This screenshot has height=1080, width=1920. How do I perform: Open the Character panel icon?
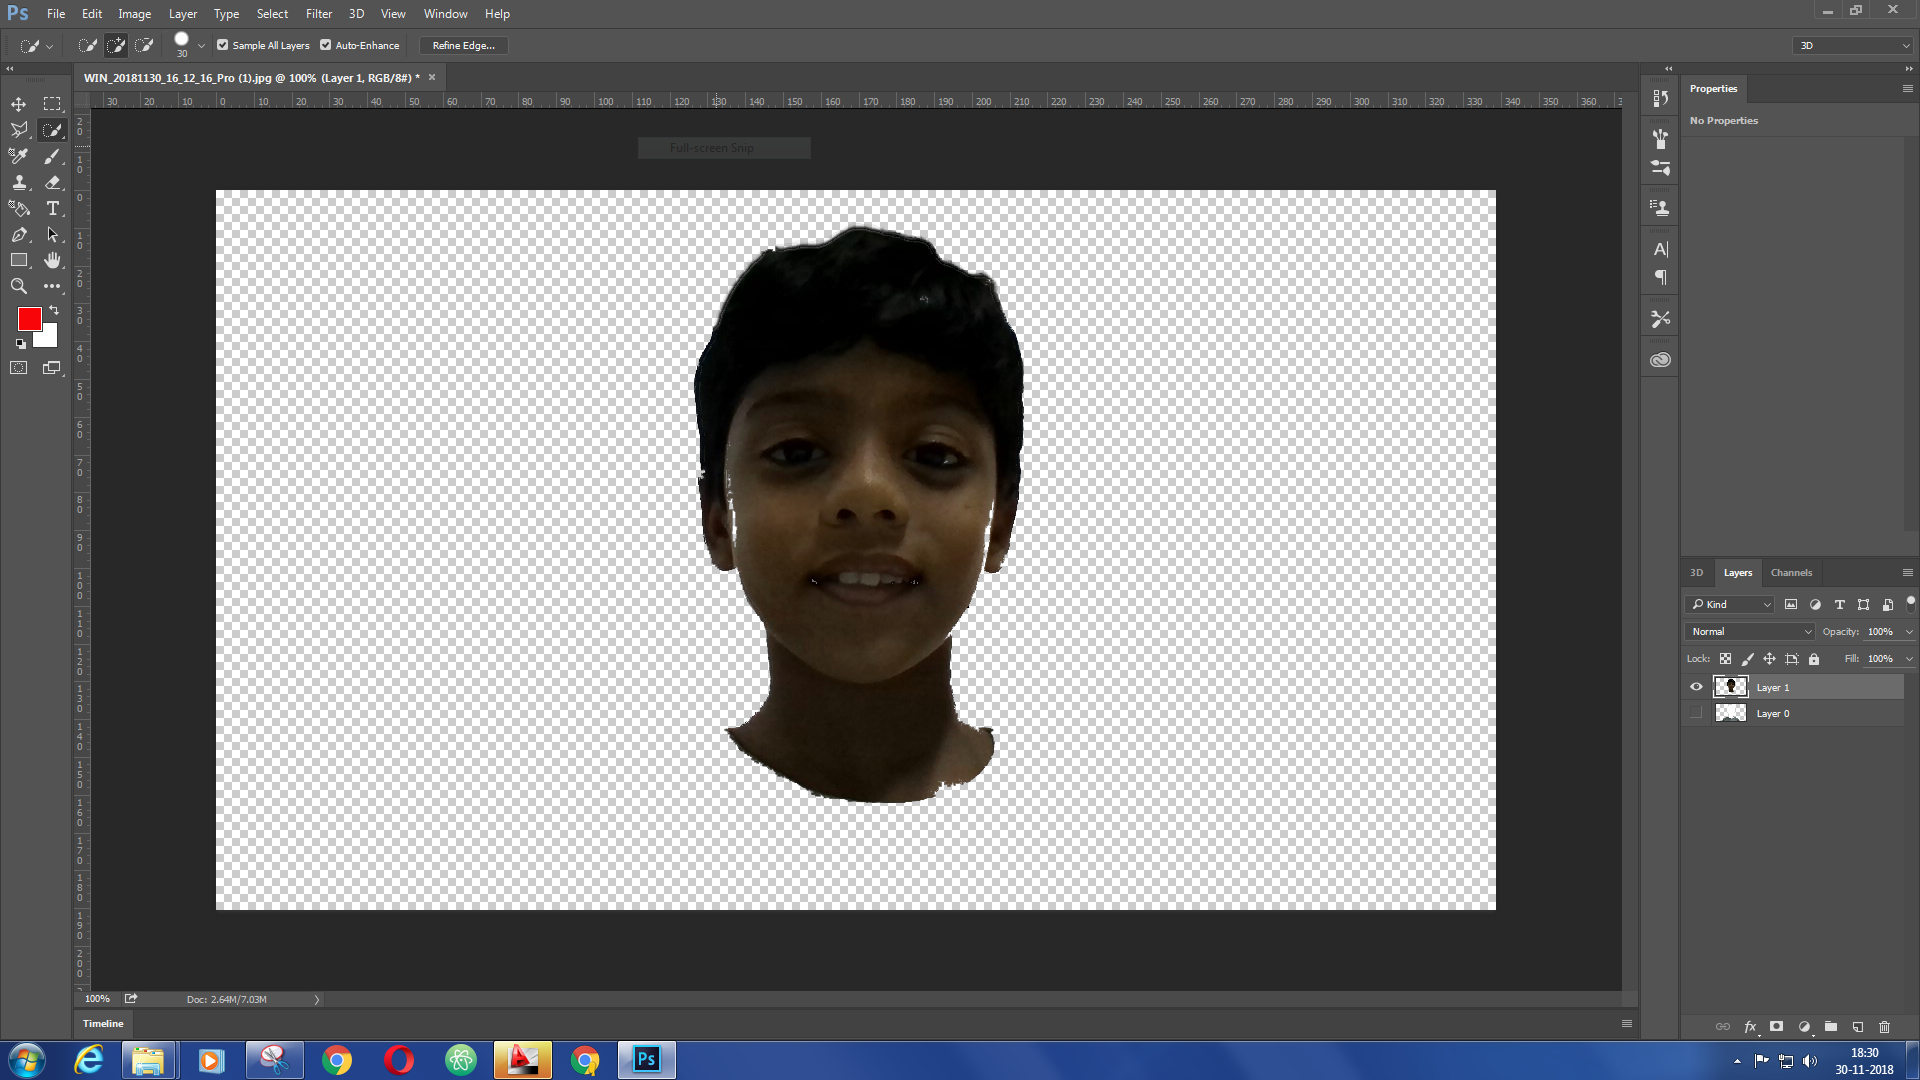pos(1660,249)
